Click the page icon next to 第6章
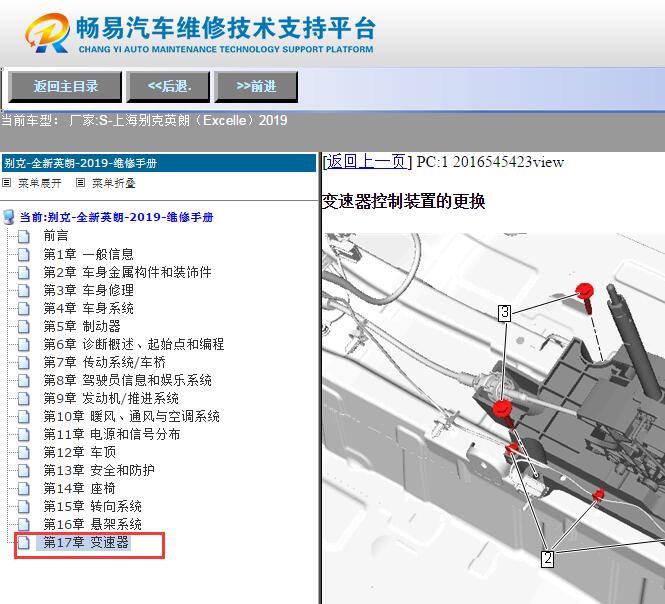This screenshot has height=604, width=665. point(24,344)
